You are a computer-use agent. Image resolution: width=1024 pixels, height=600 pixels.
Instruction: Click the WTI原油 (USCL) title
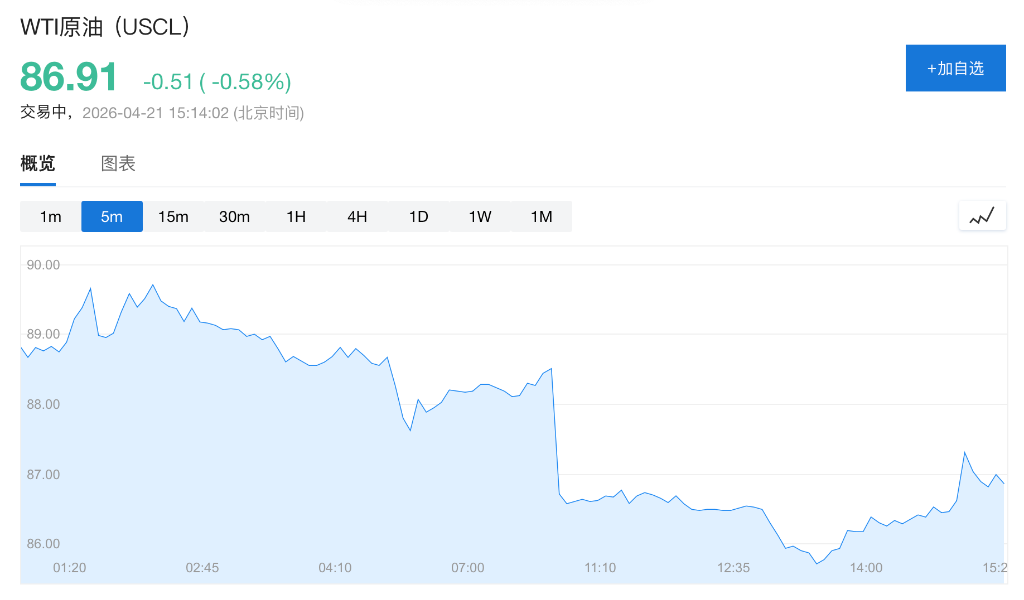[105, 27]
